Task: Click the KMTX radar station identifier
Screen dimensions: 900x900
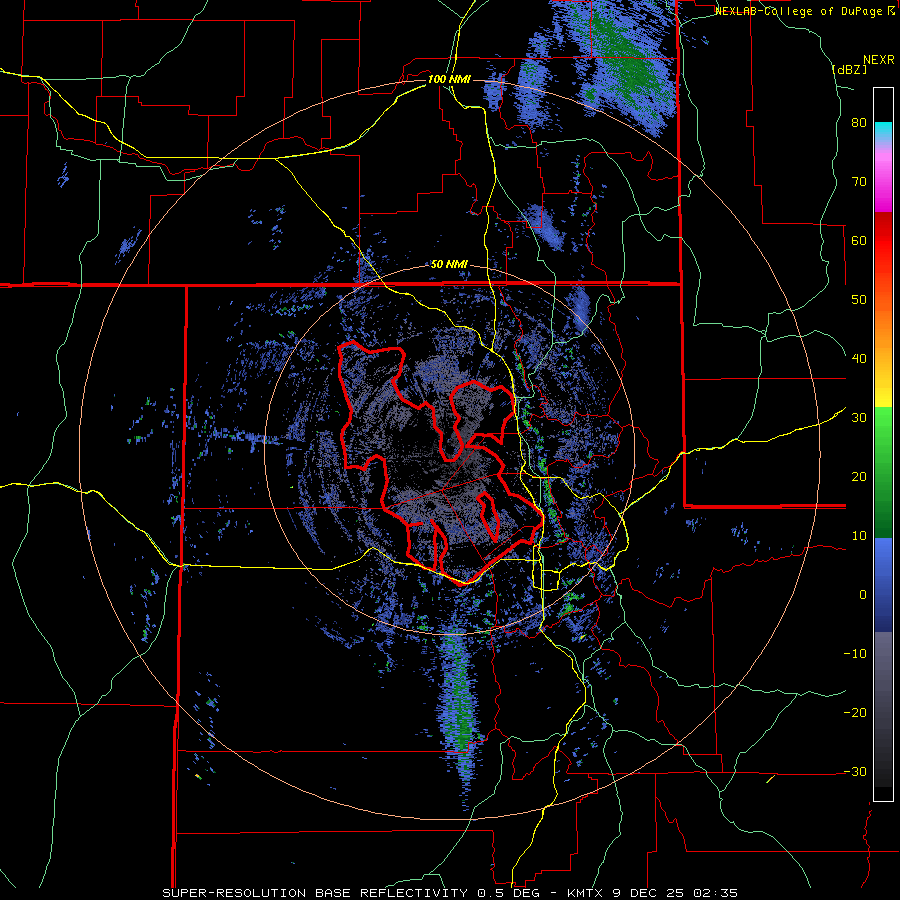Action: 585,893
